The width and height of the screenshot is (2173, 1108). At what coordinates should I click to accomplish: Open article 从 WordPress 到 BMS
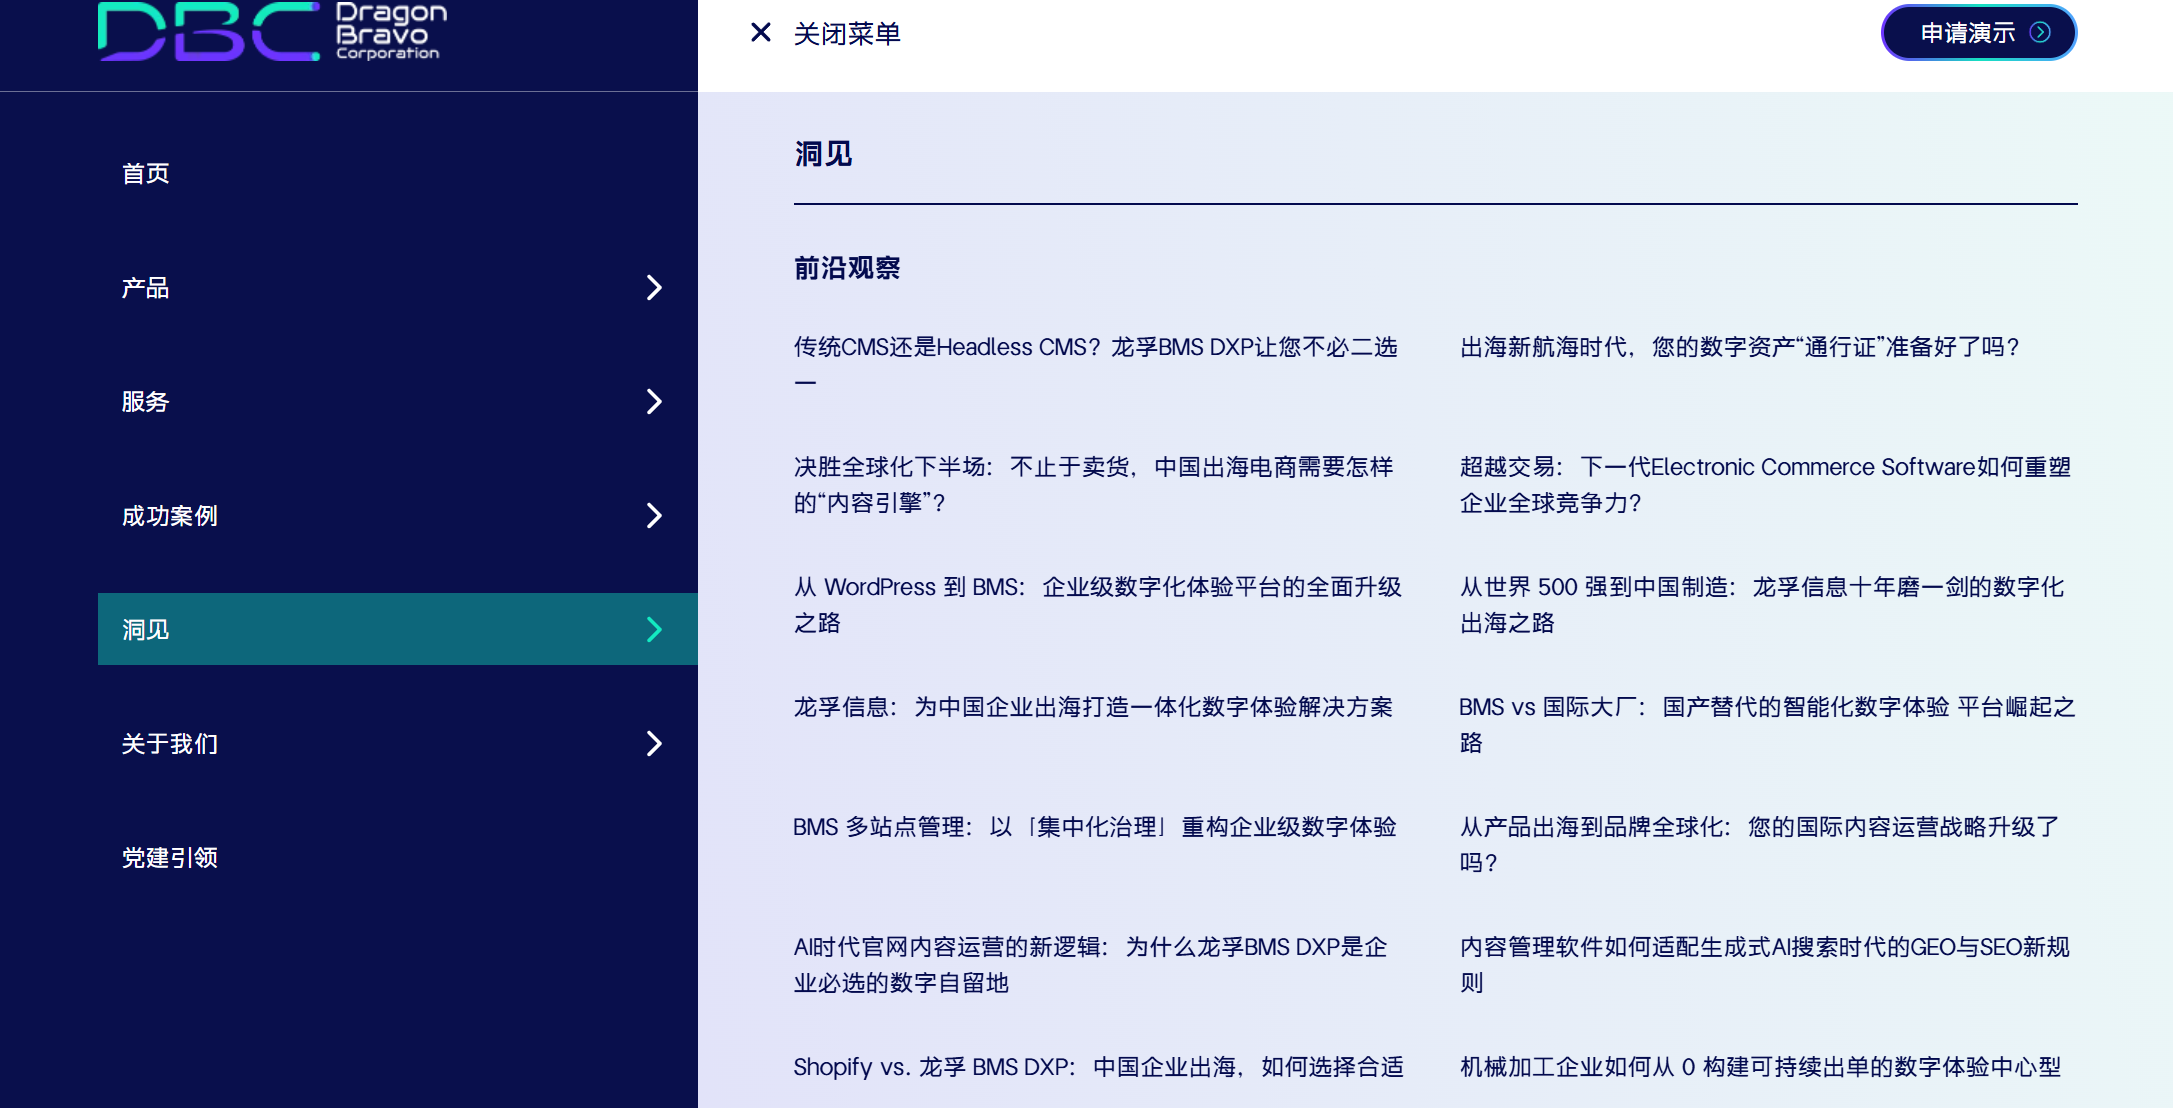click(1098, 605)
